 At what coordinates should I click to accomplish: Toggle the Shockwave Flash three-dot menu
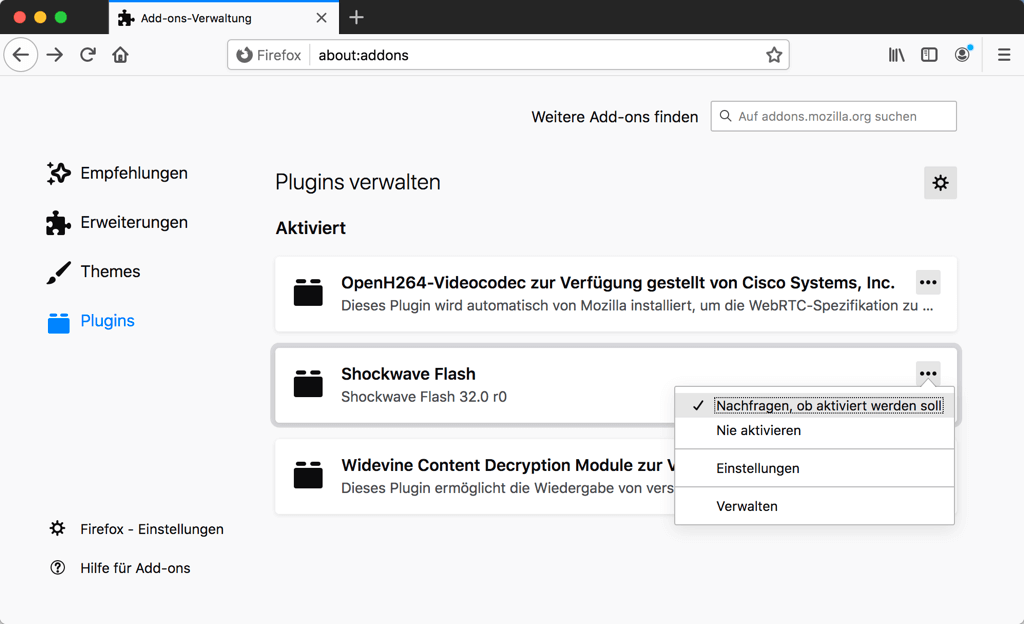[x=928, y=373]
